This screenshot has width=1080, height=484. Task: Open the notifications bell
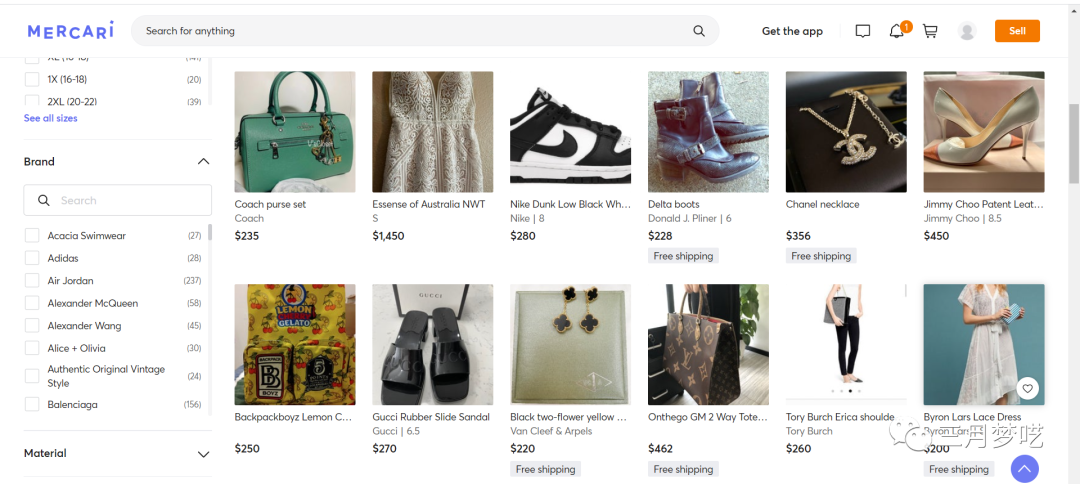(x=896, y=31)
